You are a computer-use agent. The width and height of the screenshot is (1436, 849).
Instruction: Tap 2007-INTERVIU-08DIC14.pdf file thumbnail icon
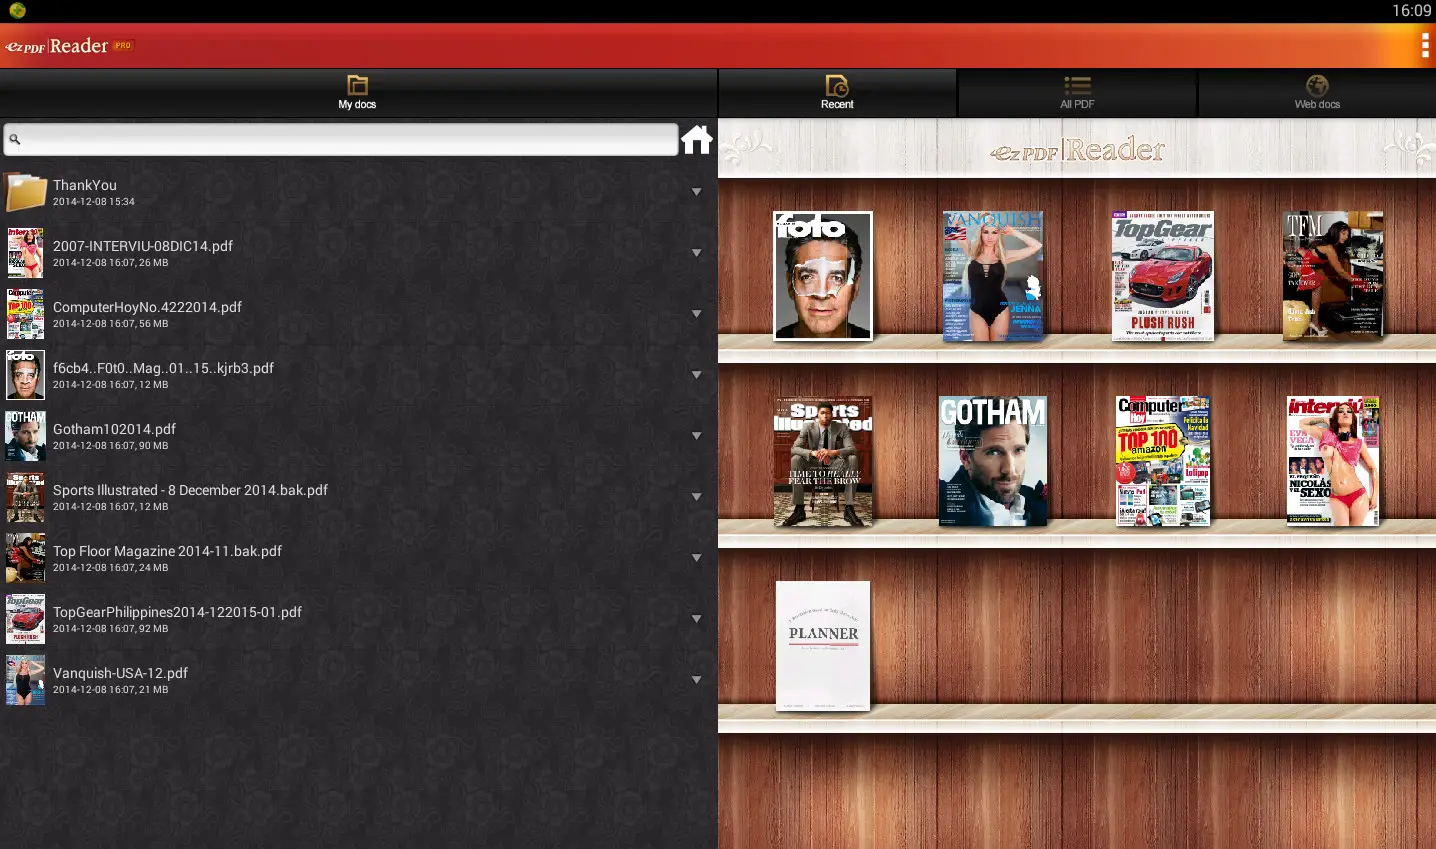pyautogui.click(x=25, y=253)
